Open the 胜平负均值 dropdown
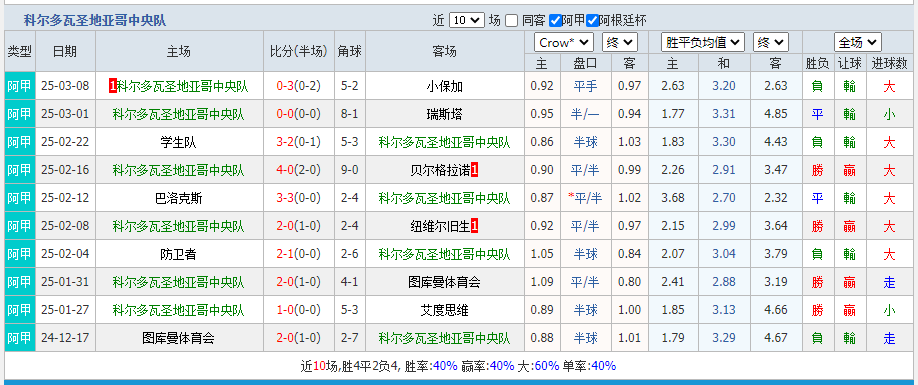918x385 pixels. [x=703, y=42]
